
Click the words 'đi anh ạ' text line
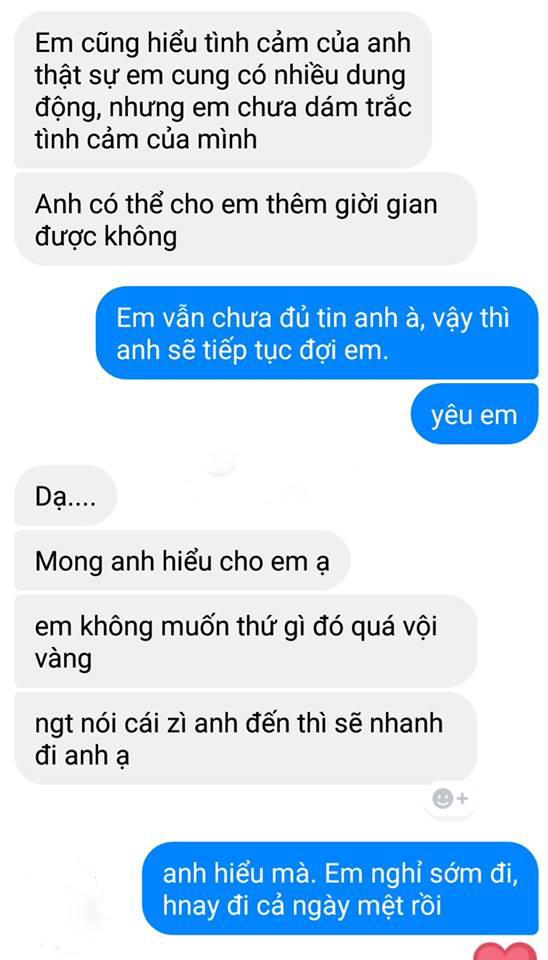82,757
